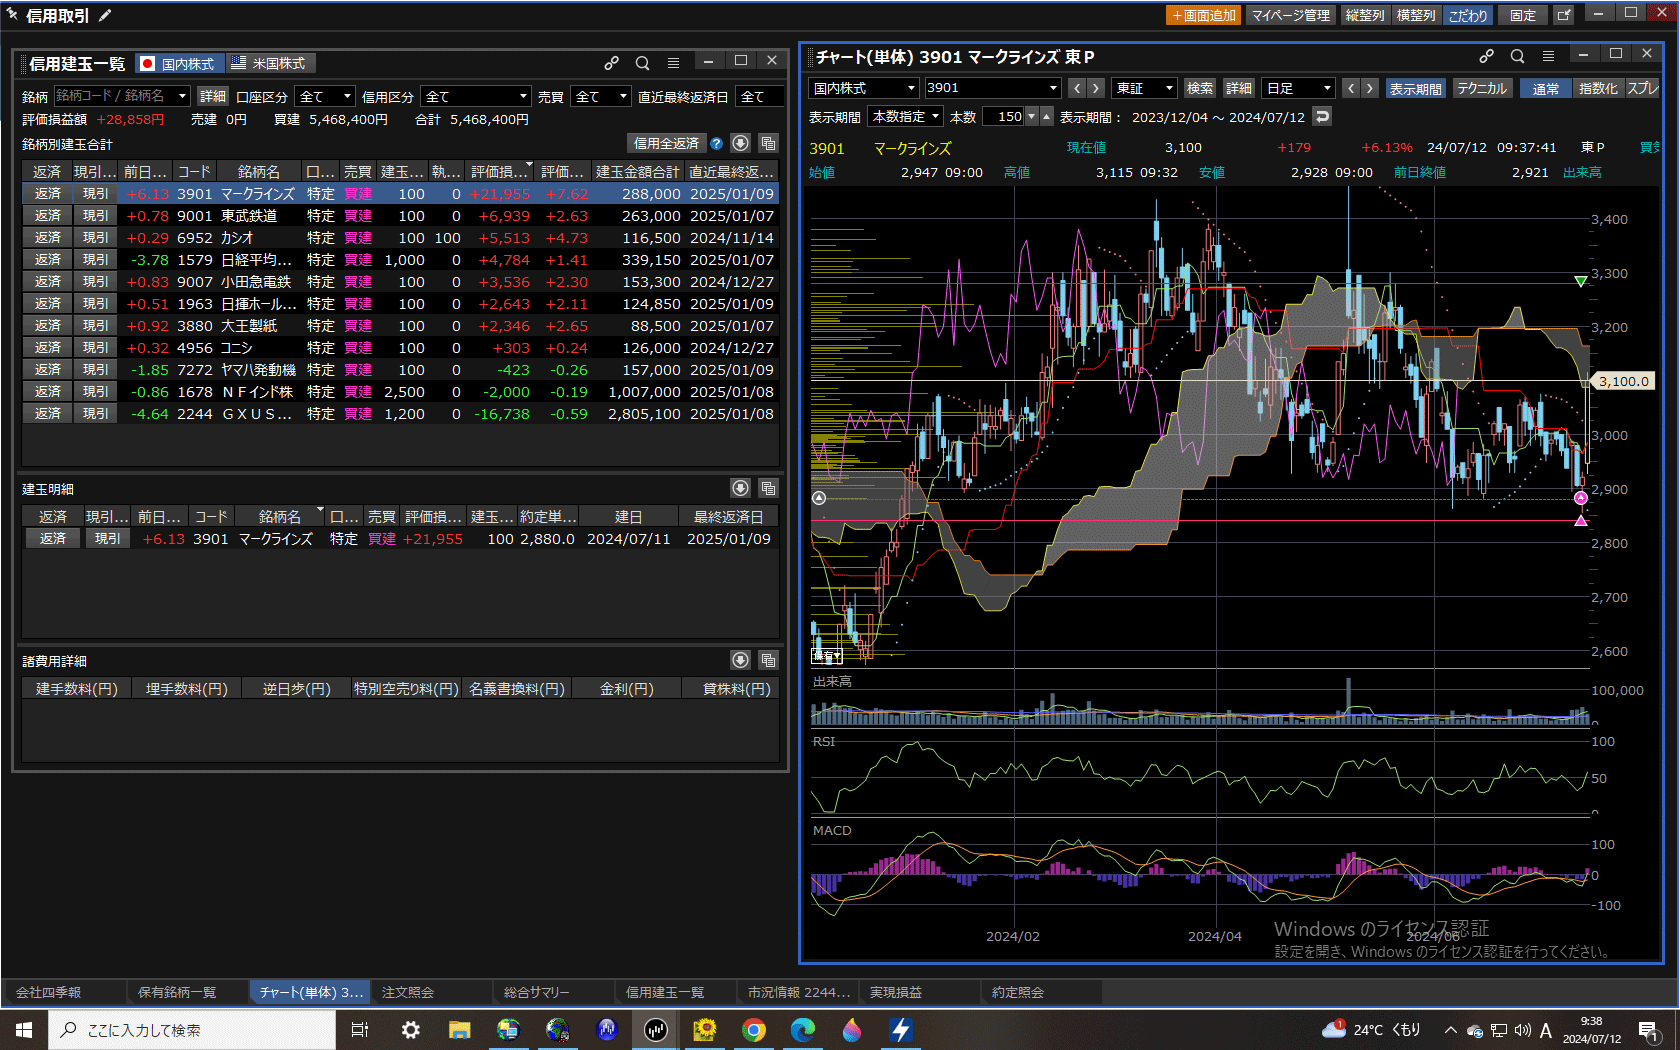Click 検索 button in chart toolbar

pos(1199,88)
